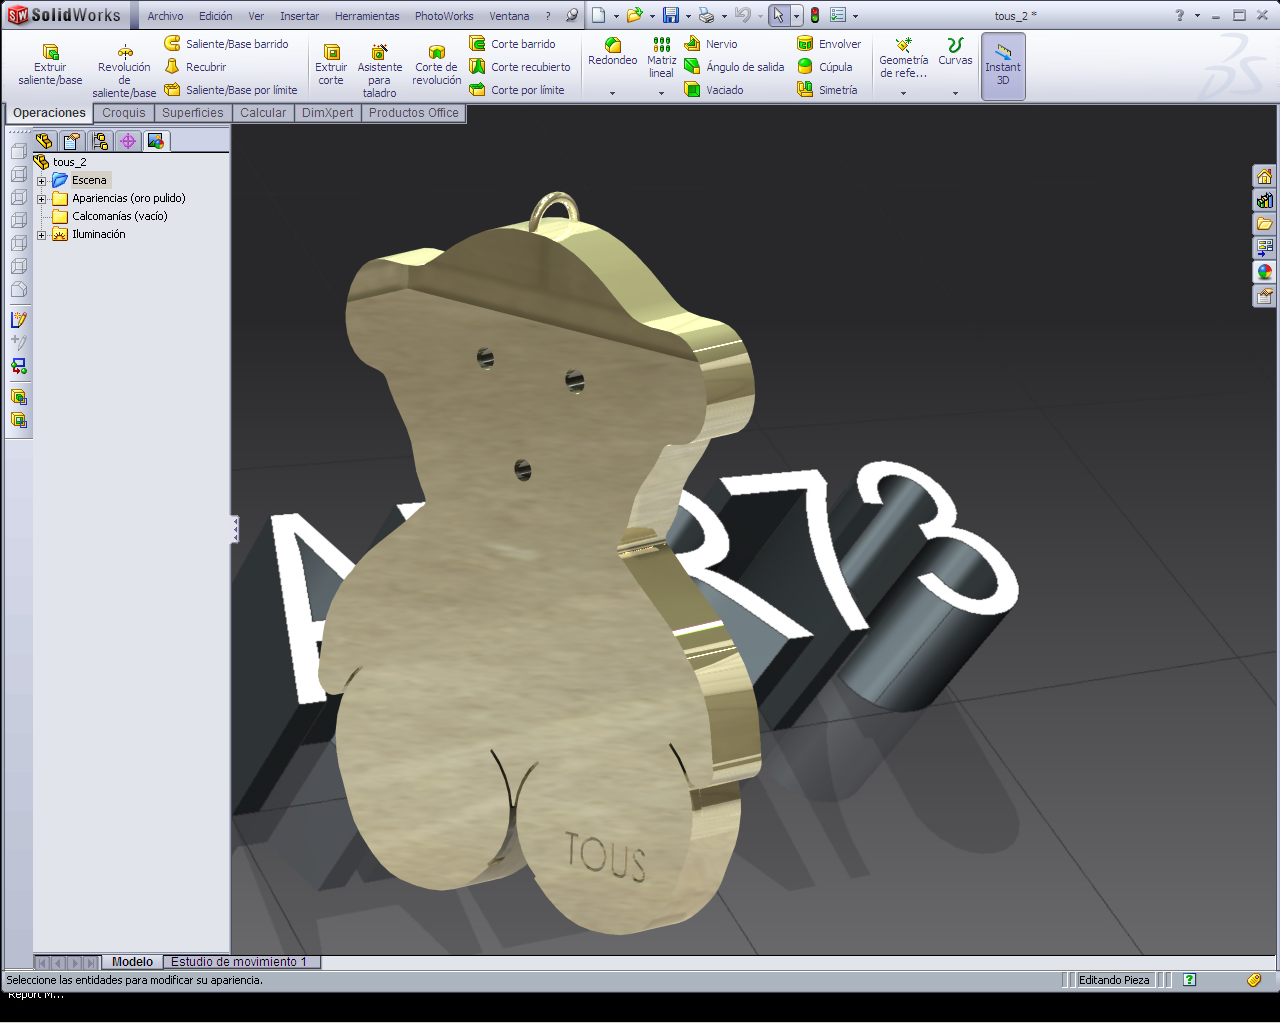Expand the Apariencias (oro pulido) node
Screen dimensions: 1280x1024
pyautogui.click(x=42, y=199)
